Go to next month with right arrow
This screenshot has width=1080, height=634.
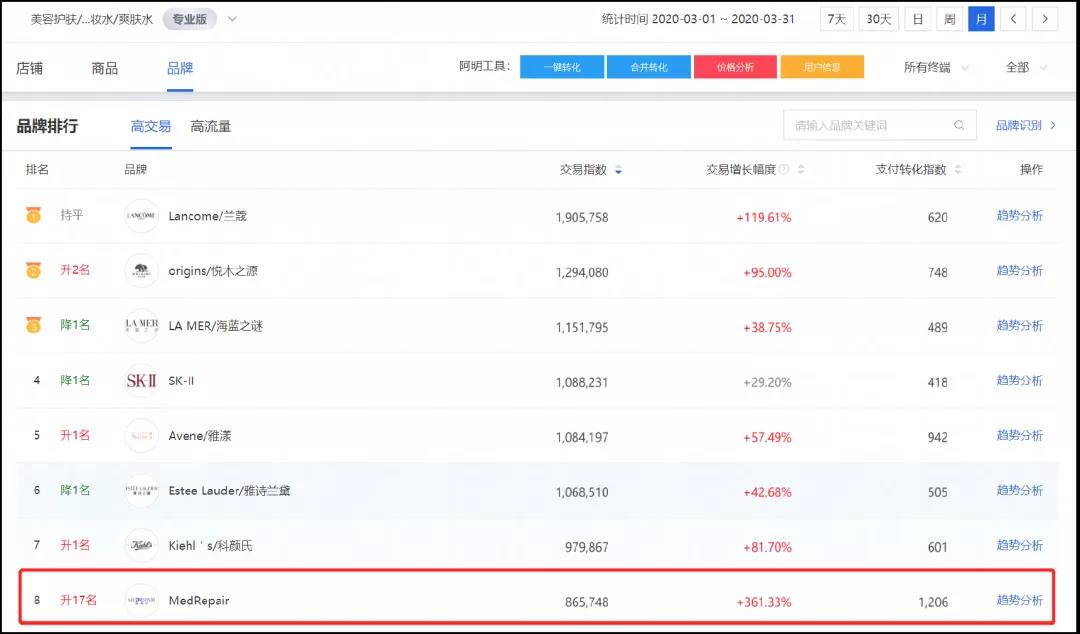tap(1045, 19)
